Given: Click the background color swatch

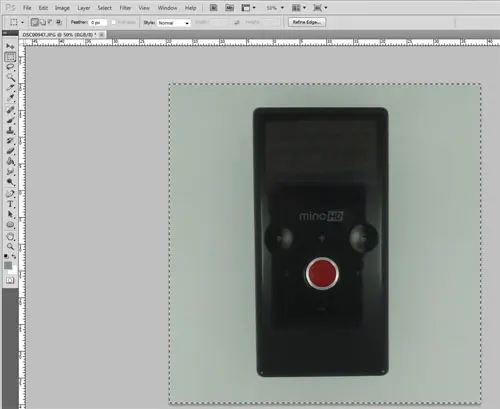Looking at the screenshot, I should 13,271.
